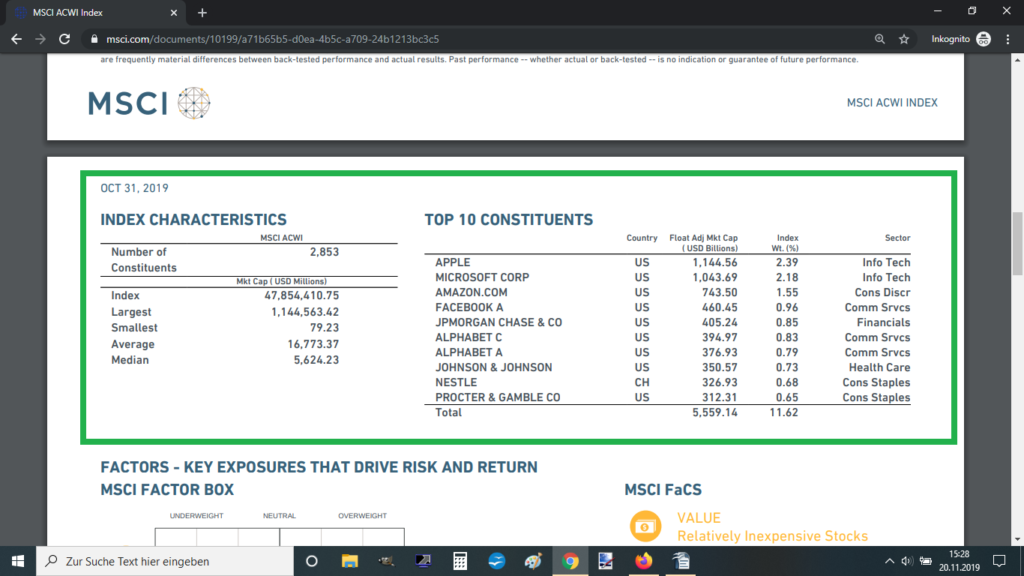
Task: Open the volume control in tray
Action: click(906, 561)
